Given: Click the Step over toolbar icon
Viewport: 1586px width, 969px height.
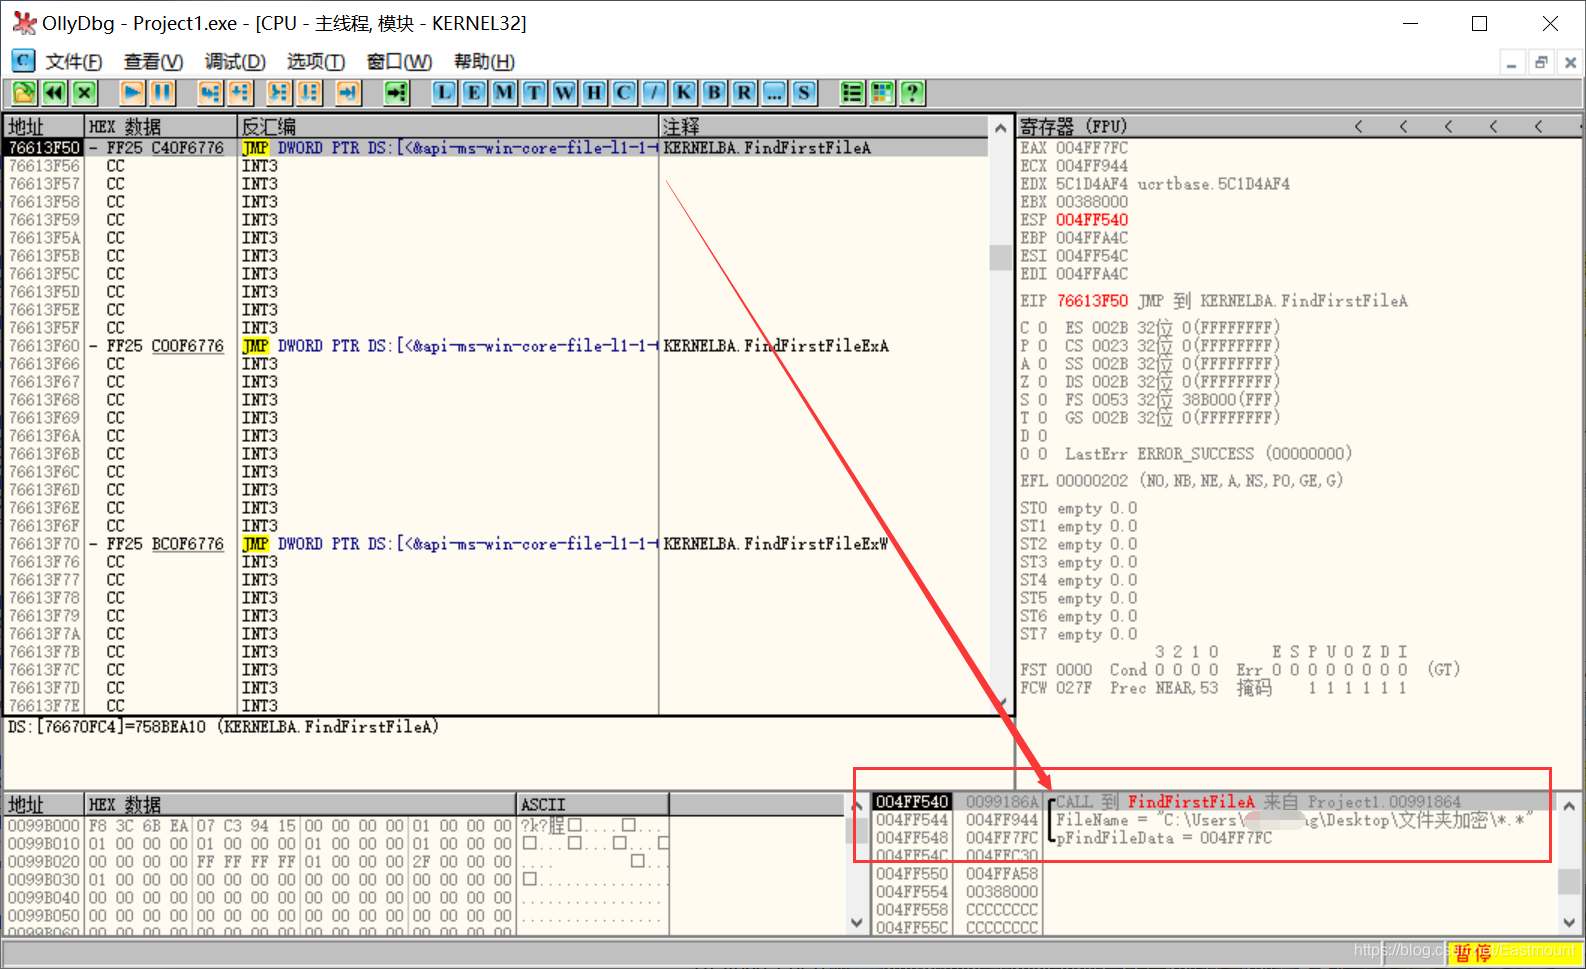Looking at the screenshot, I should [x=240, y=93].
